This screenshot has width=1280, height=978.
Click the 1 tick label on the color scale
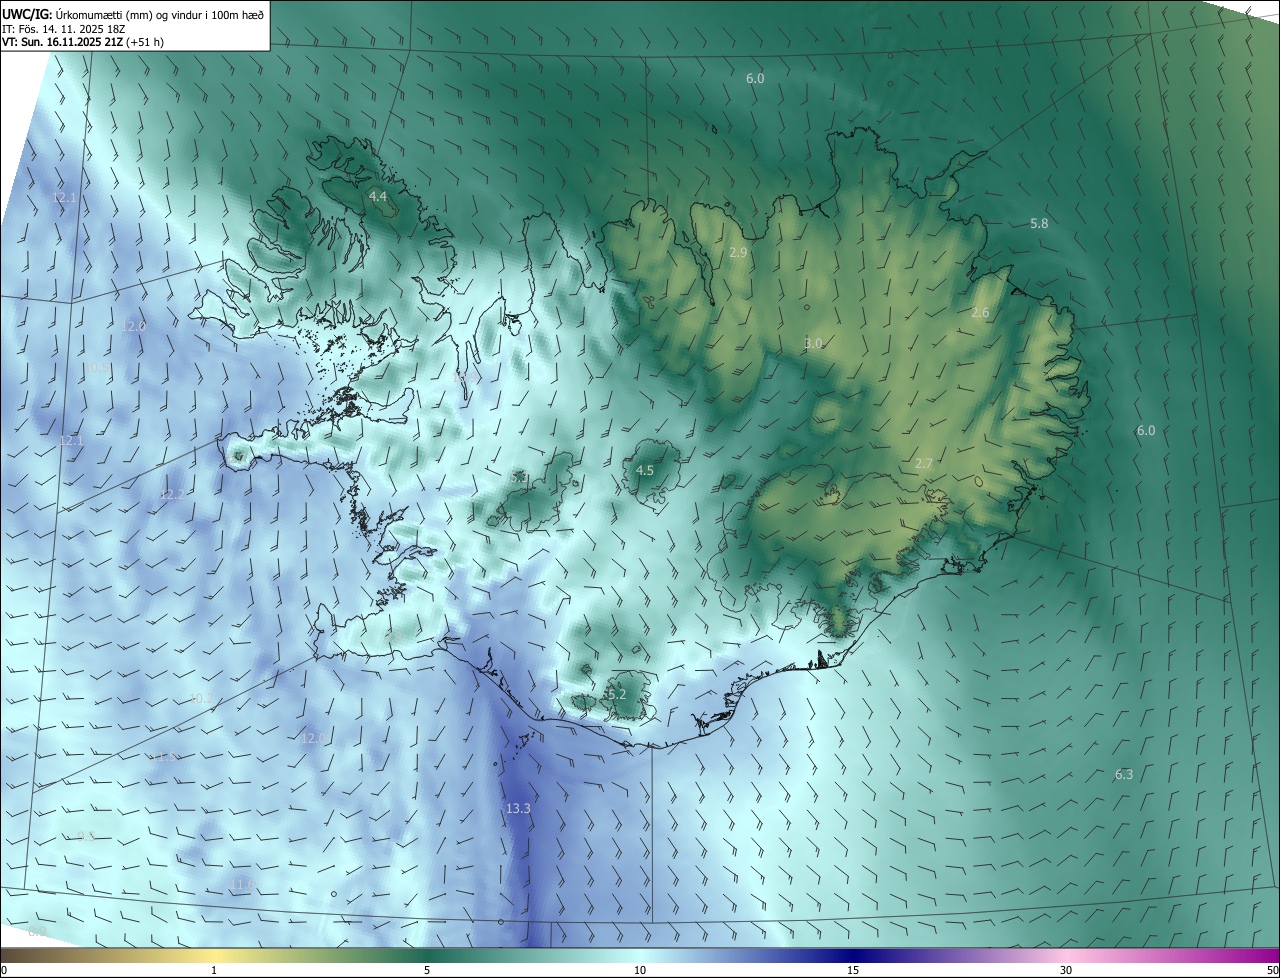[x=214, y=970]
